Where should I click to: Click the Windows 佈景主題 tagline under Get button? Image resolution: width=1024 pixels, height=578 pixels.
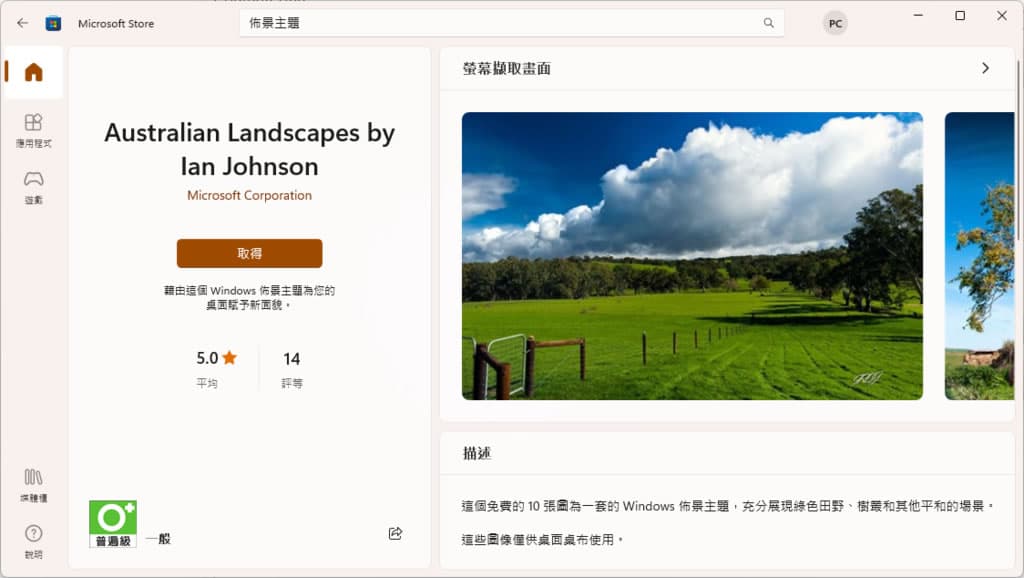(x=249, y=297)
